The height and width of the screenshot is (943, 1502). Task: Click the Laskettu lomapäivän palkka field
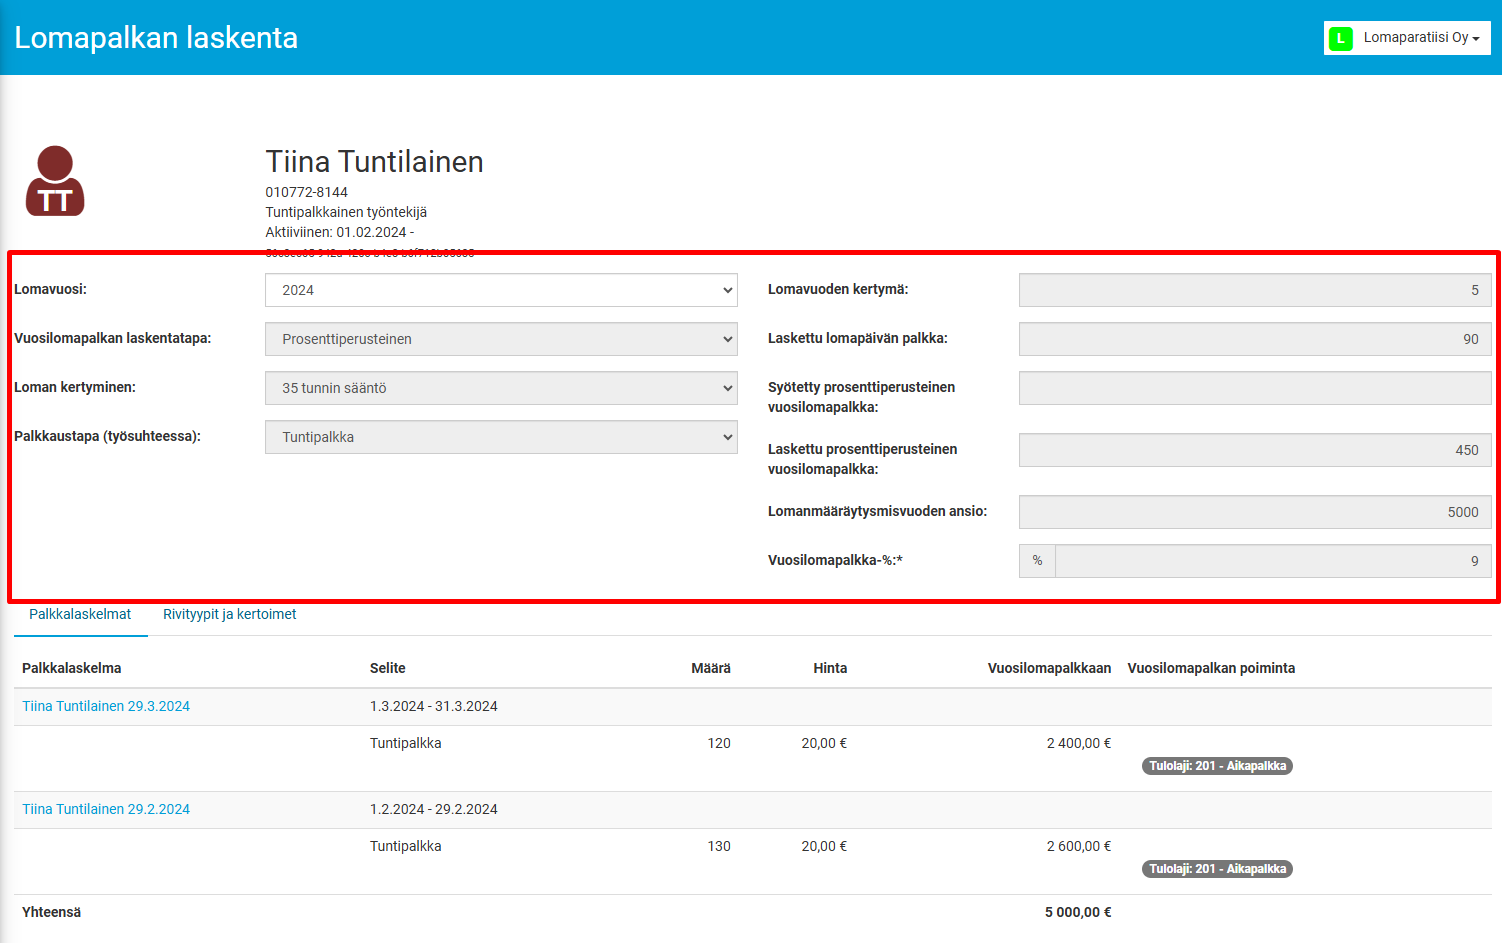coord(1255,339)
